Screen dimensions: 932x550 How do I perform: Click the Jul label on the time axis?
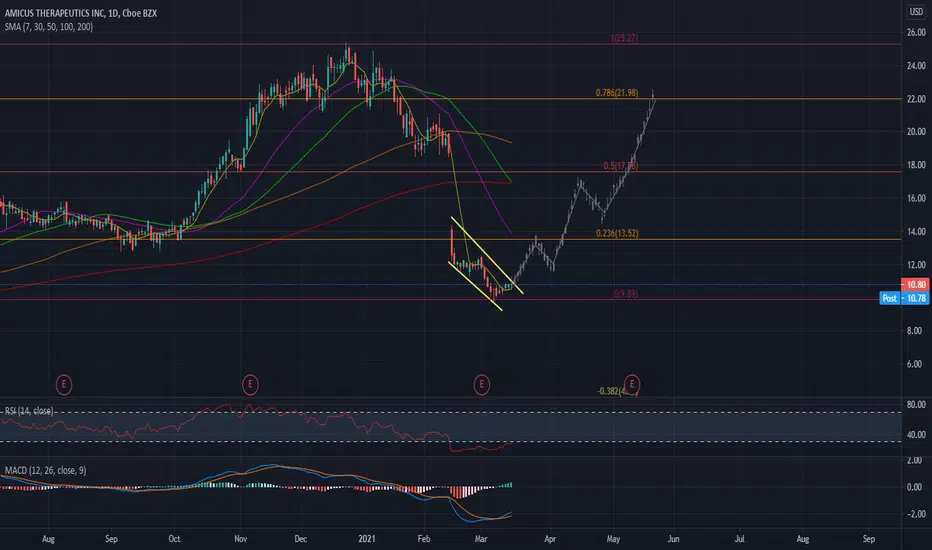pos(739,539)
